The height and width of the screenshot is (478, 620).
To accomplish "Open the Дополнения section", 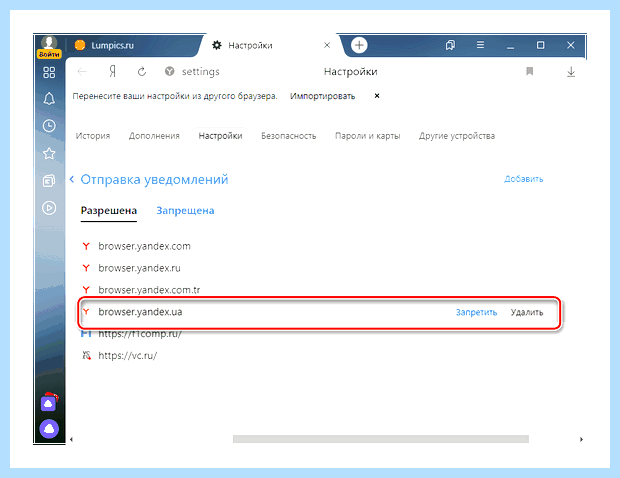I will (x=154, y=136).
